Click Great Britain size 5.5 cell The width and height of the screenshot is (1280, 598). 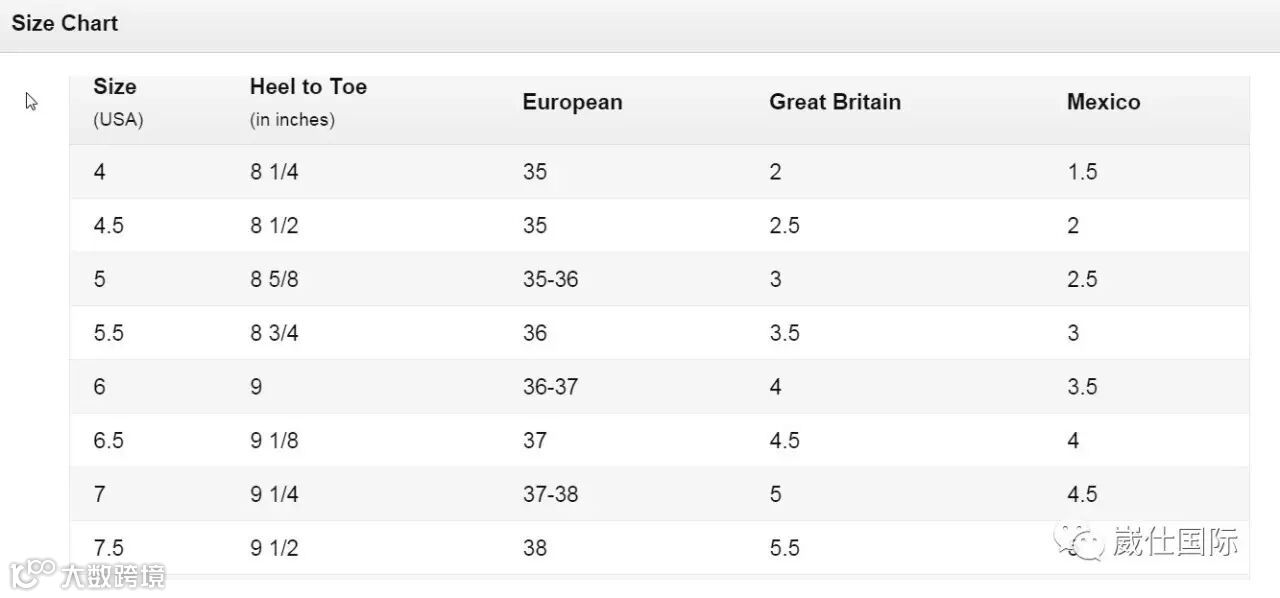(784, 548)
